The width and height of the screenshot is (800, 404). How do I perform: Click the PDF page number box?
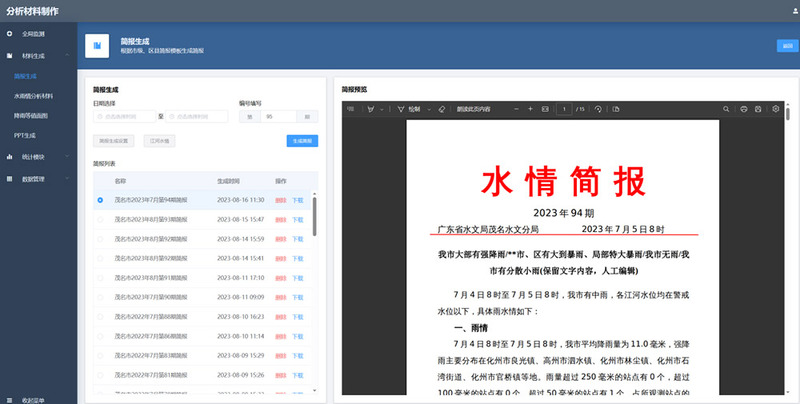click(564, 109)
